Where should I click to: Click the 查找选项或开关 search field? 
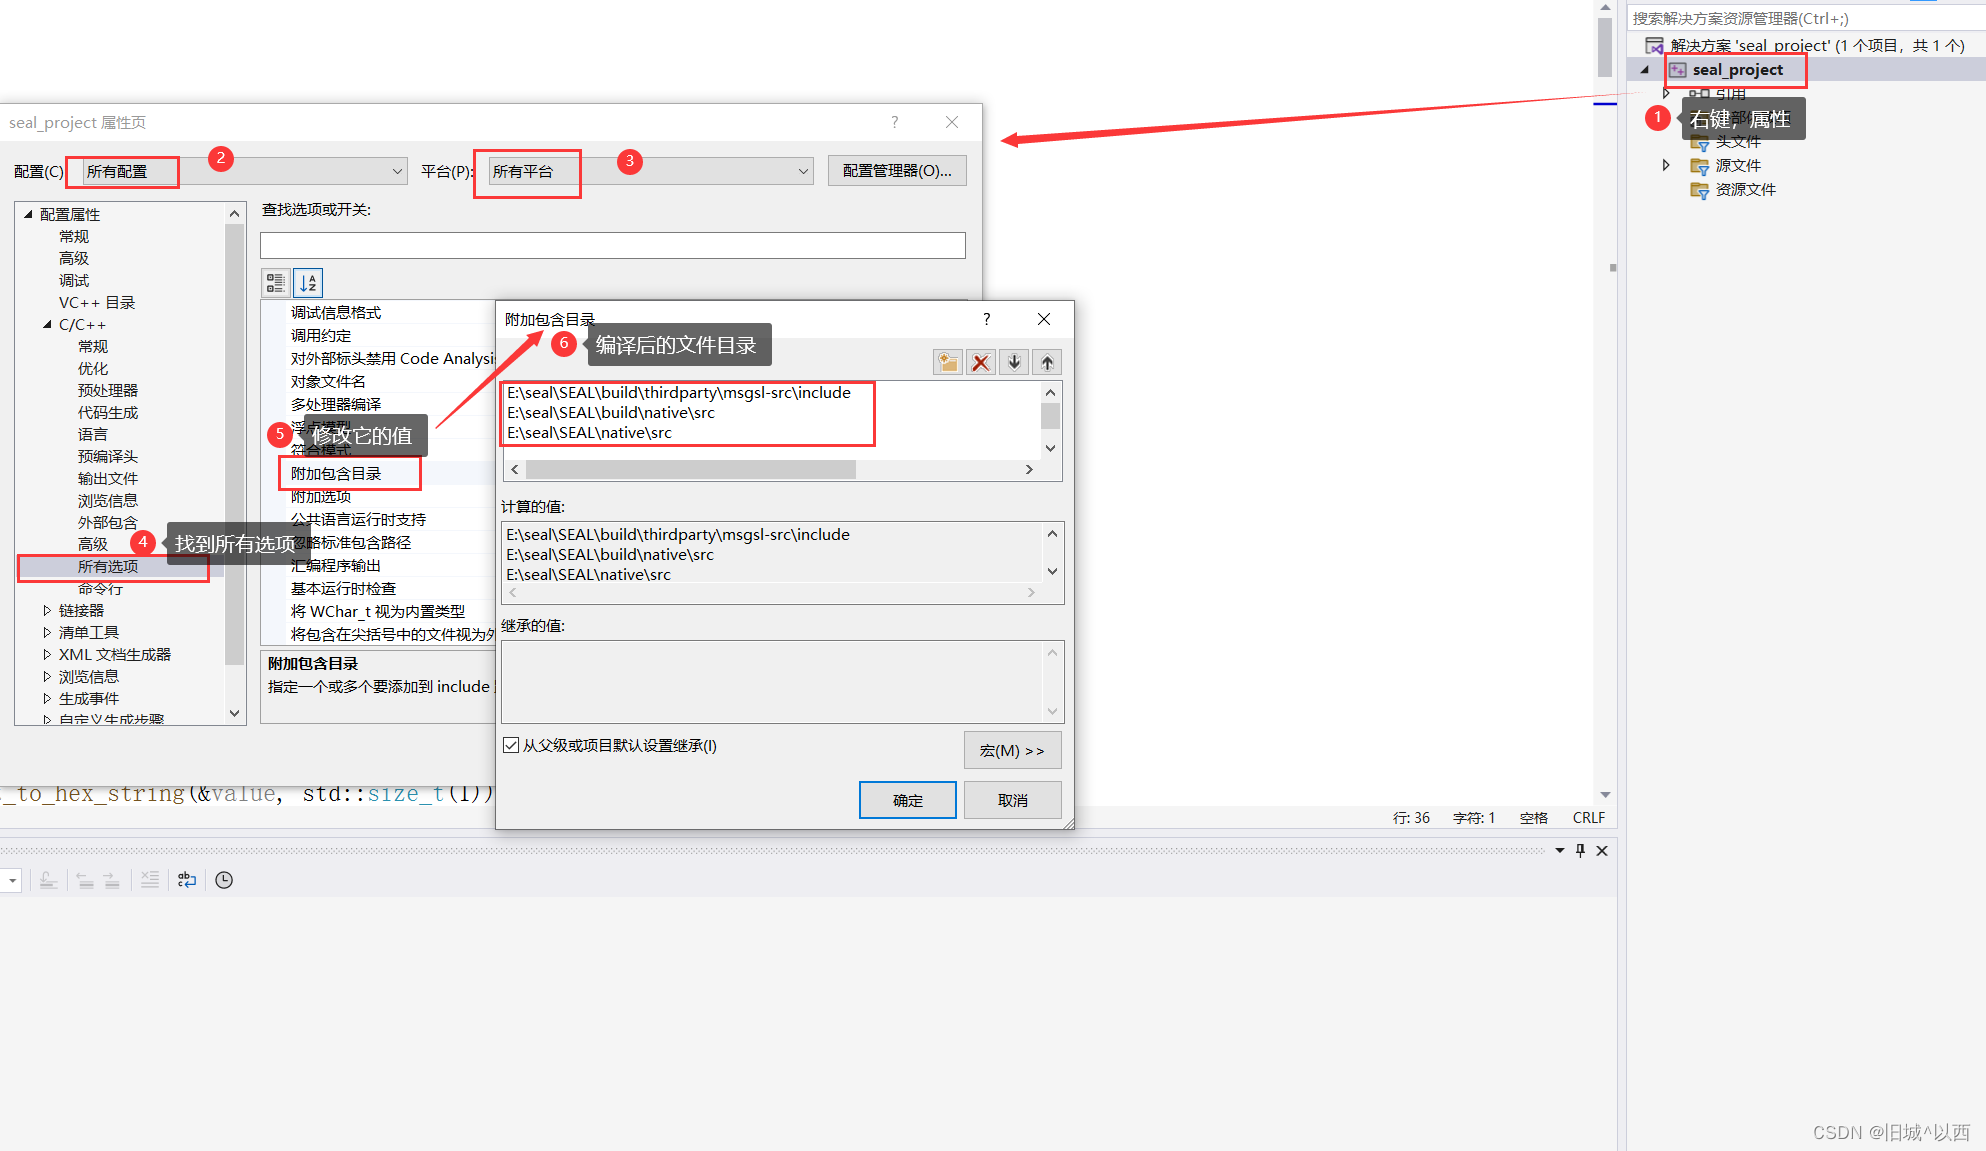click(x=613, y=245)
